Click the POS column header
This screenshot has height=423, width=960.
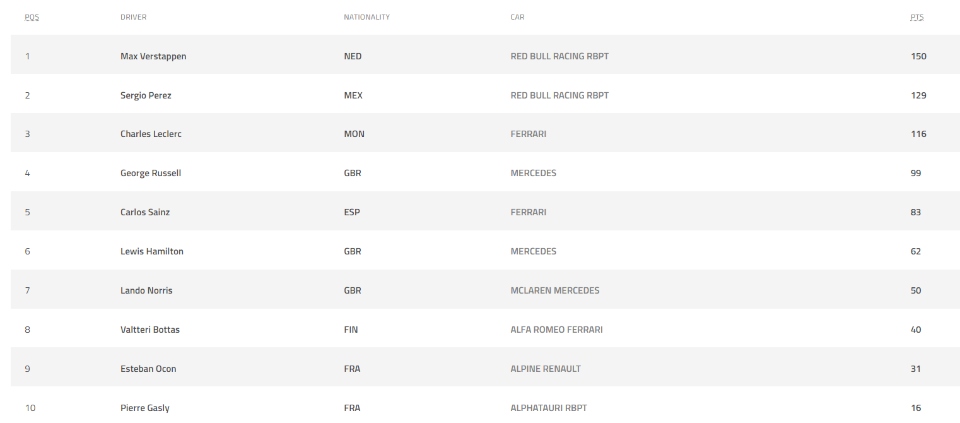pyautogui.click(x=28, y=17)
